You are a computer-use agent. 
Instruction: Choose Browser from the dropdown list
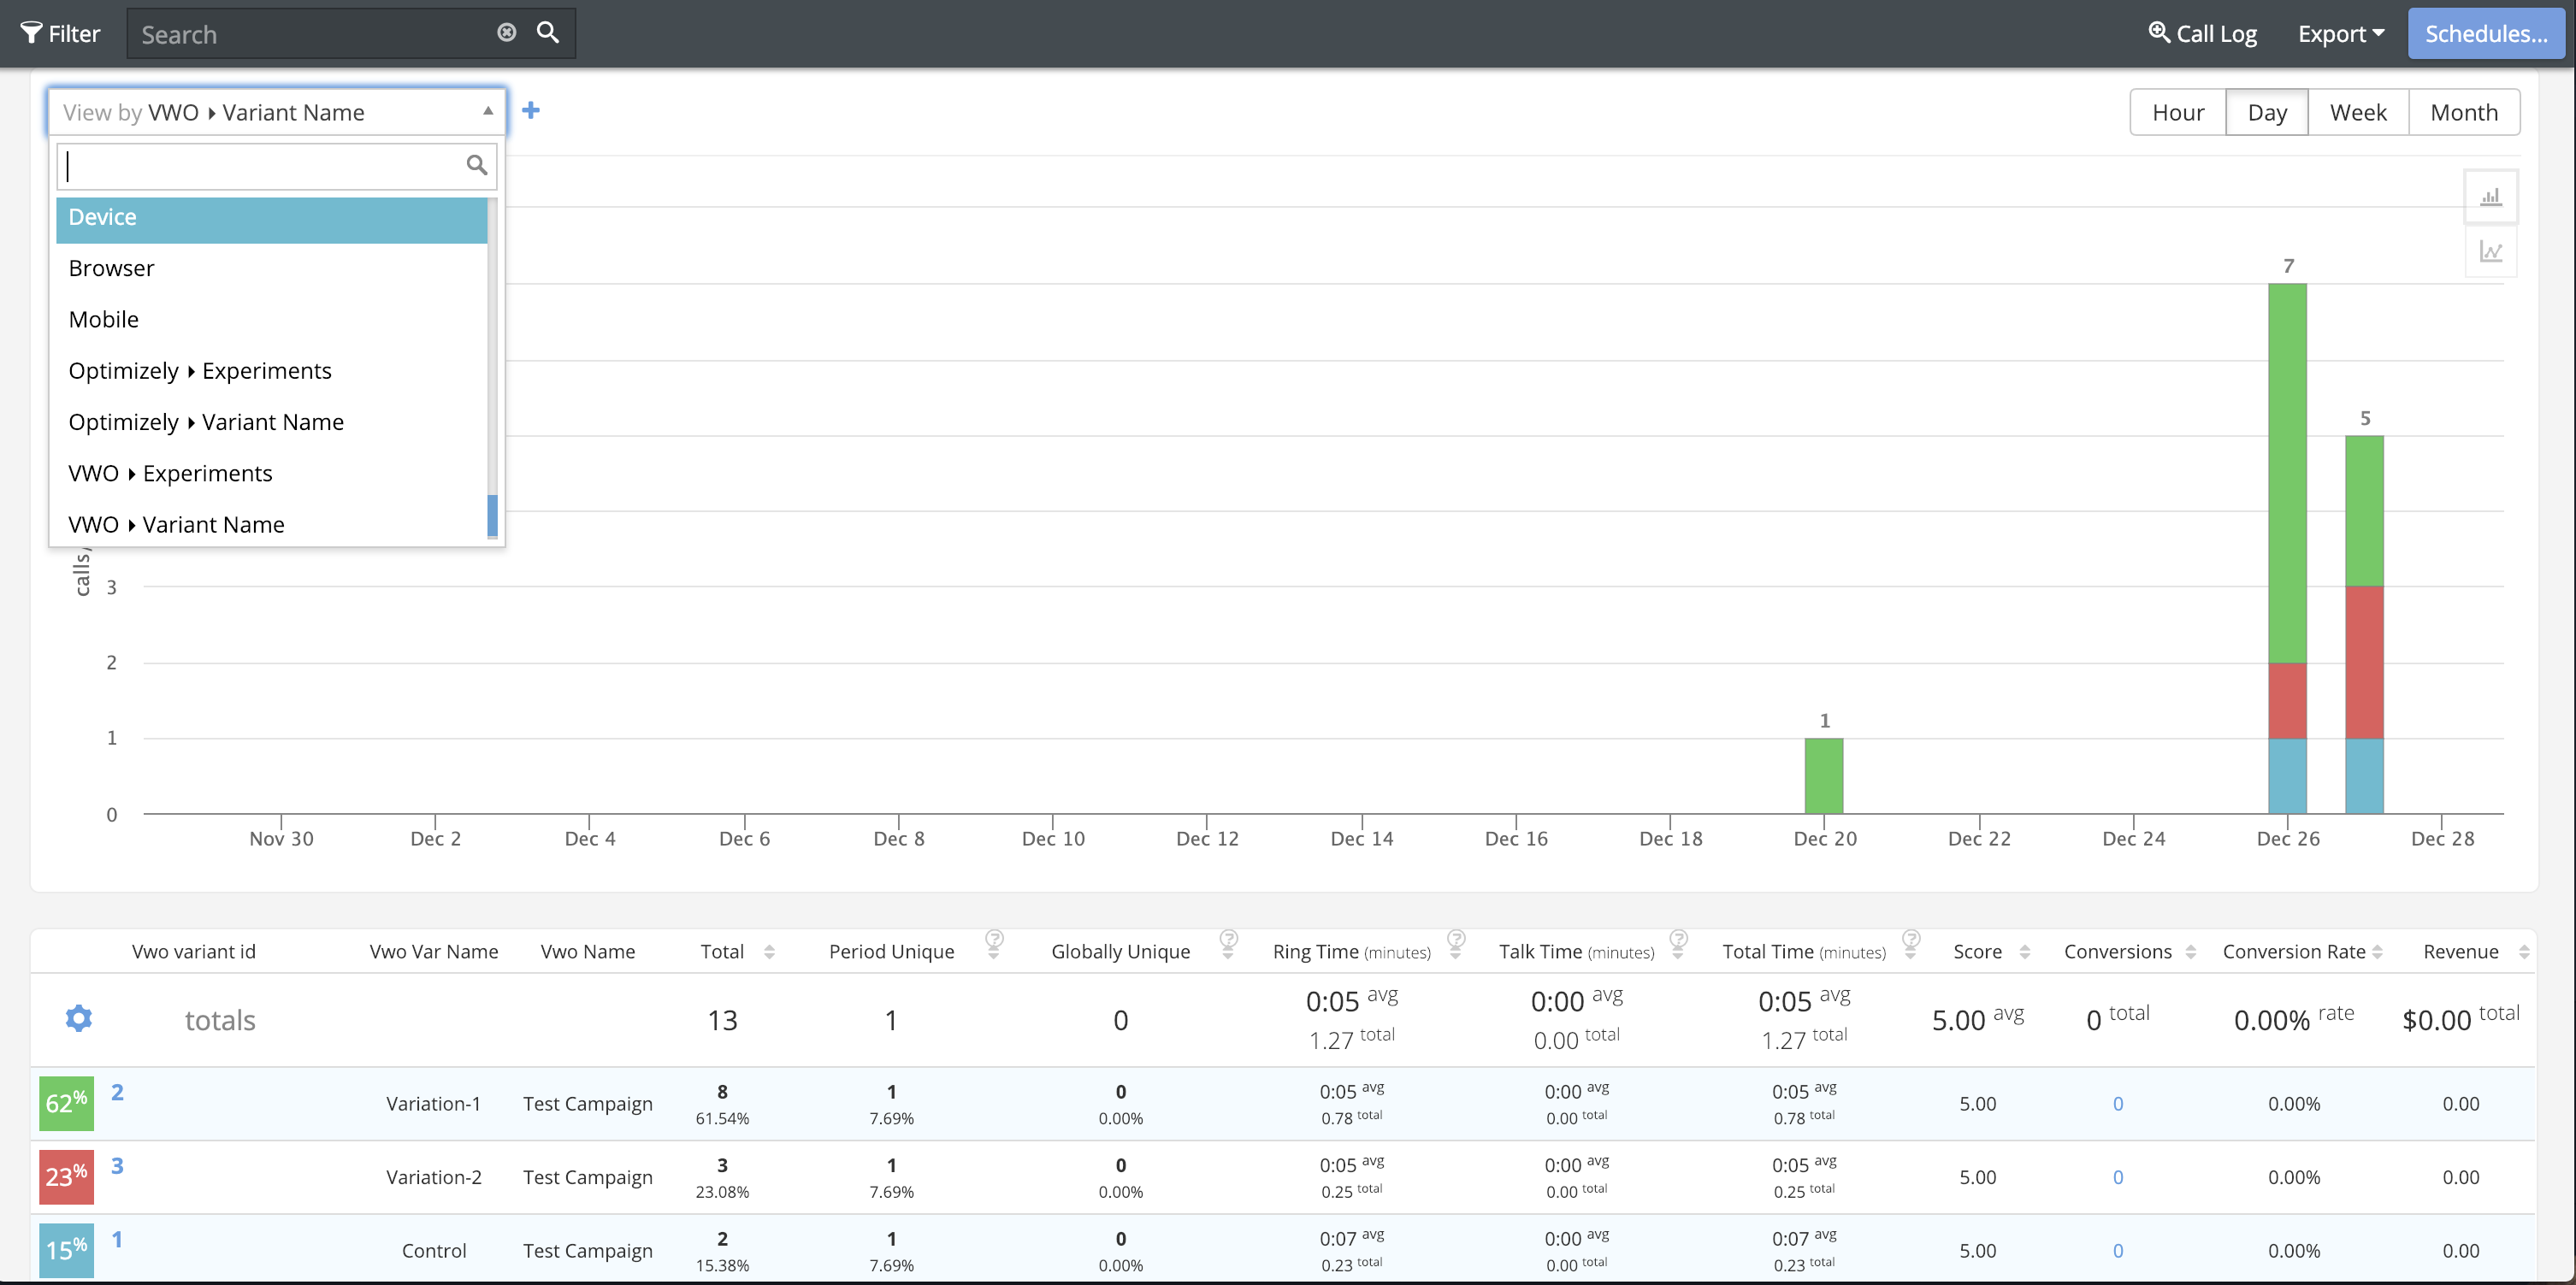(x=112, y=268)
